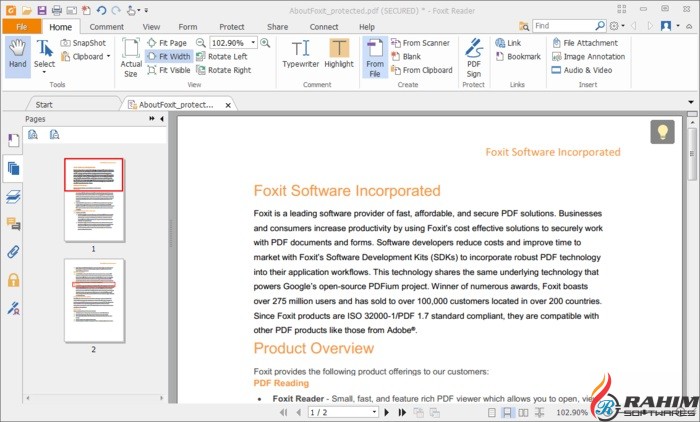700x422 pixels.
Task: Open the Connect ribbon tab
Action: tap(324, 27)
